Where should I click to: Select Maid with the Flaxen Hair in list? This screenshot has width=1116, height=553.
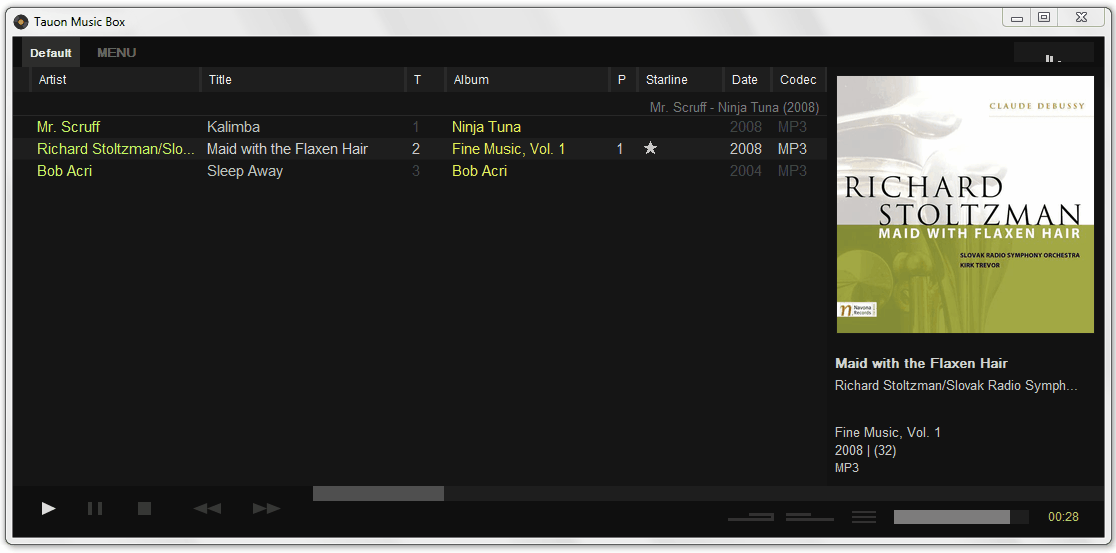(x=288, y=149)
